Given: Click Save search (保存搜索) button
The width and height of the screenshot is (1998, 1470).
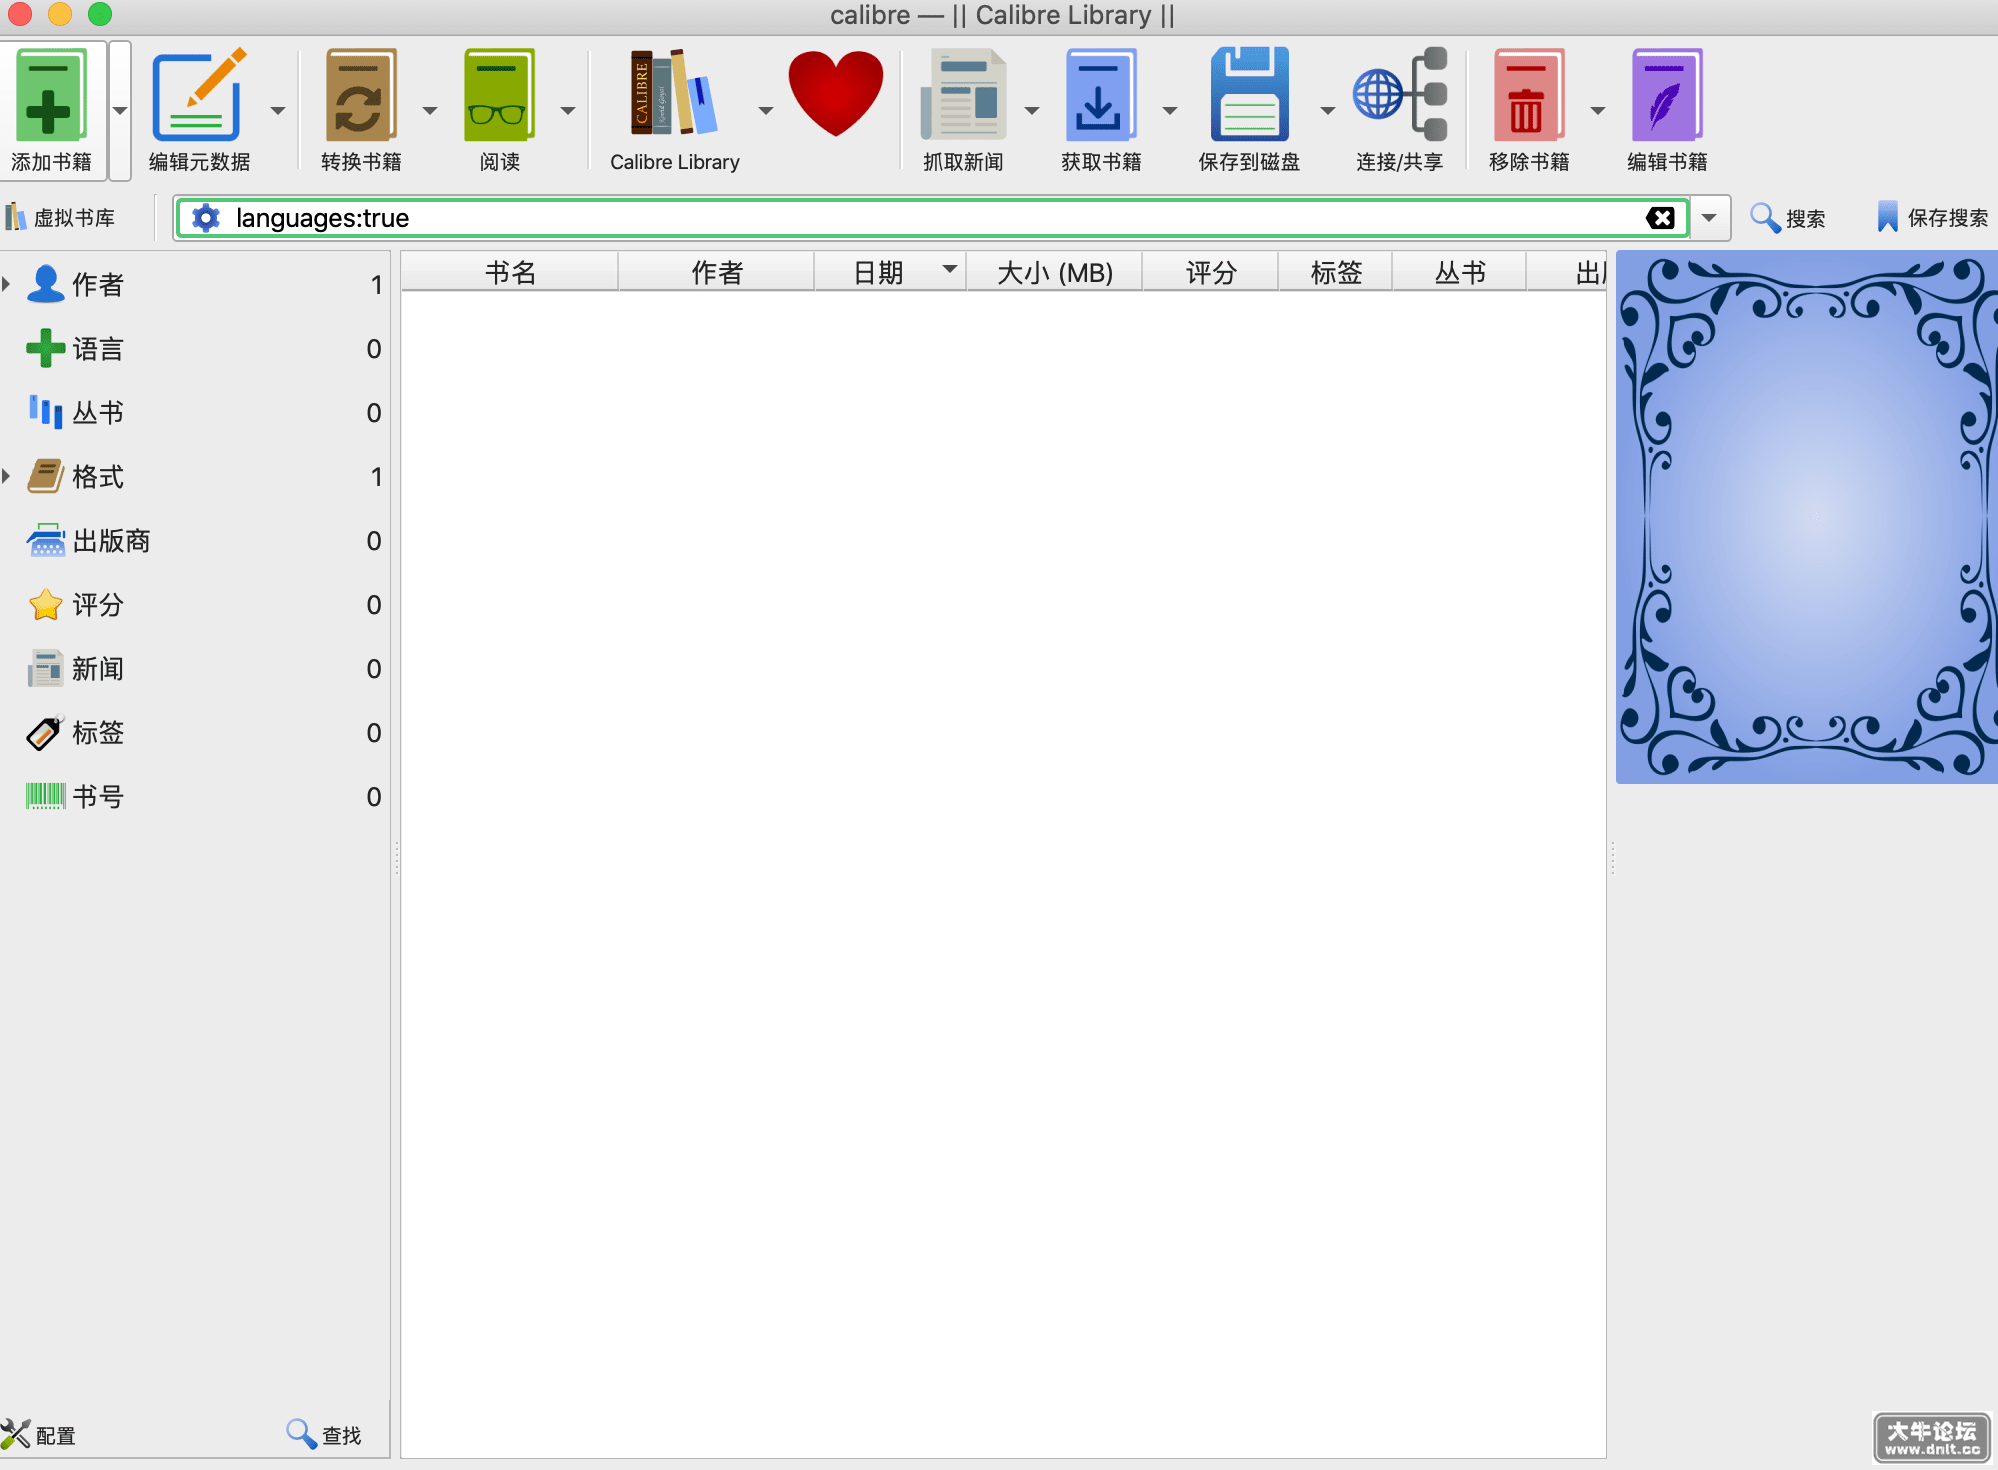Looking at the screenshot, I should (x=1932, y=218).
